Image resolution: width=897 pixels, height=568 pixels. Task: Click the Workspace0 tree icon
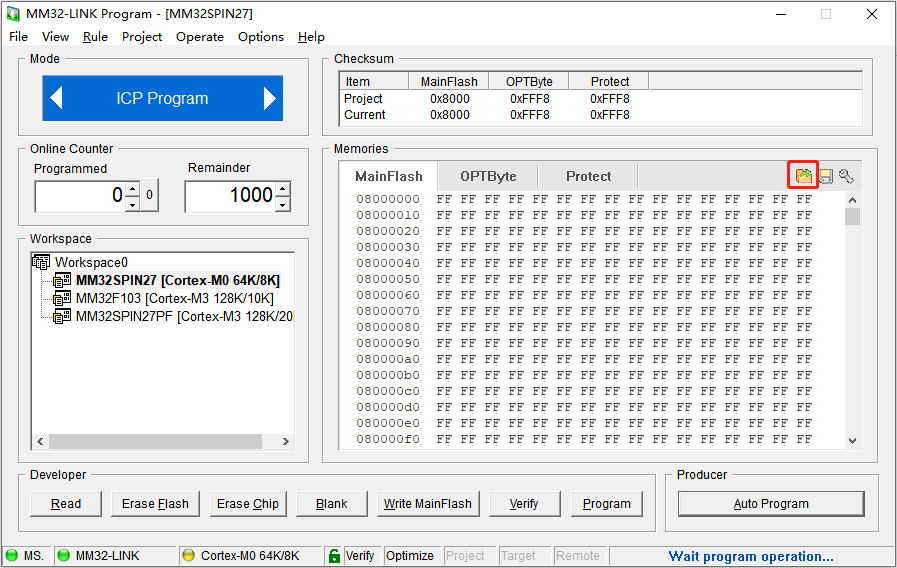click(x=41, y=262)
